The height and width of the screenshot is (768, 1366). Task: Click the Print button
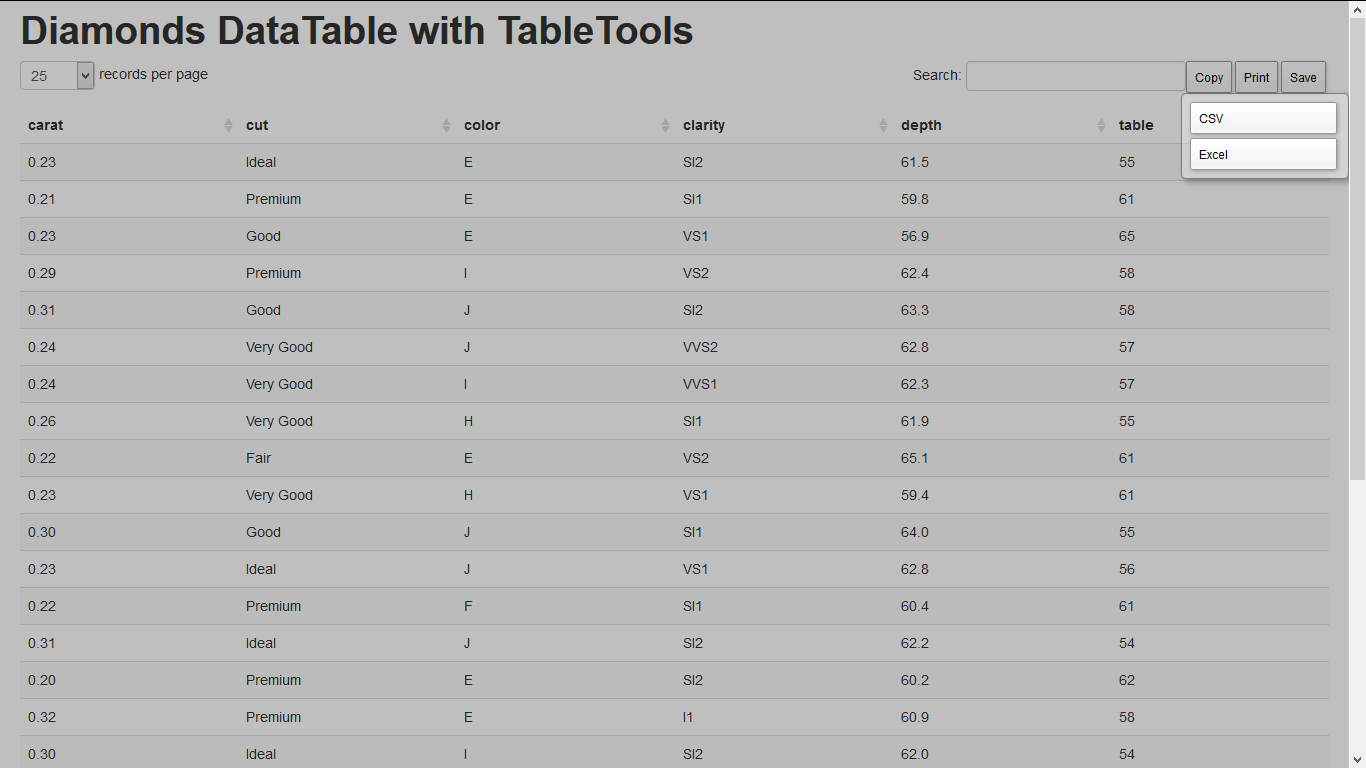pyautogui.click(x=1256, y=77)
